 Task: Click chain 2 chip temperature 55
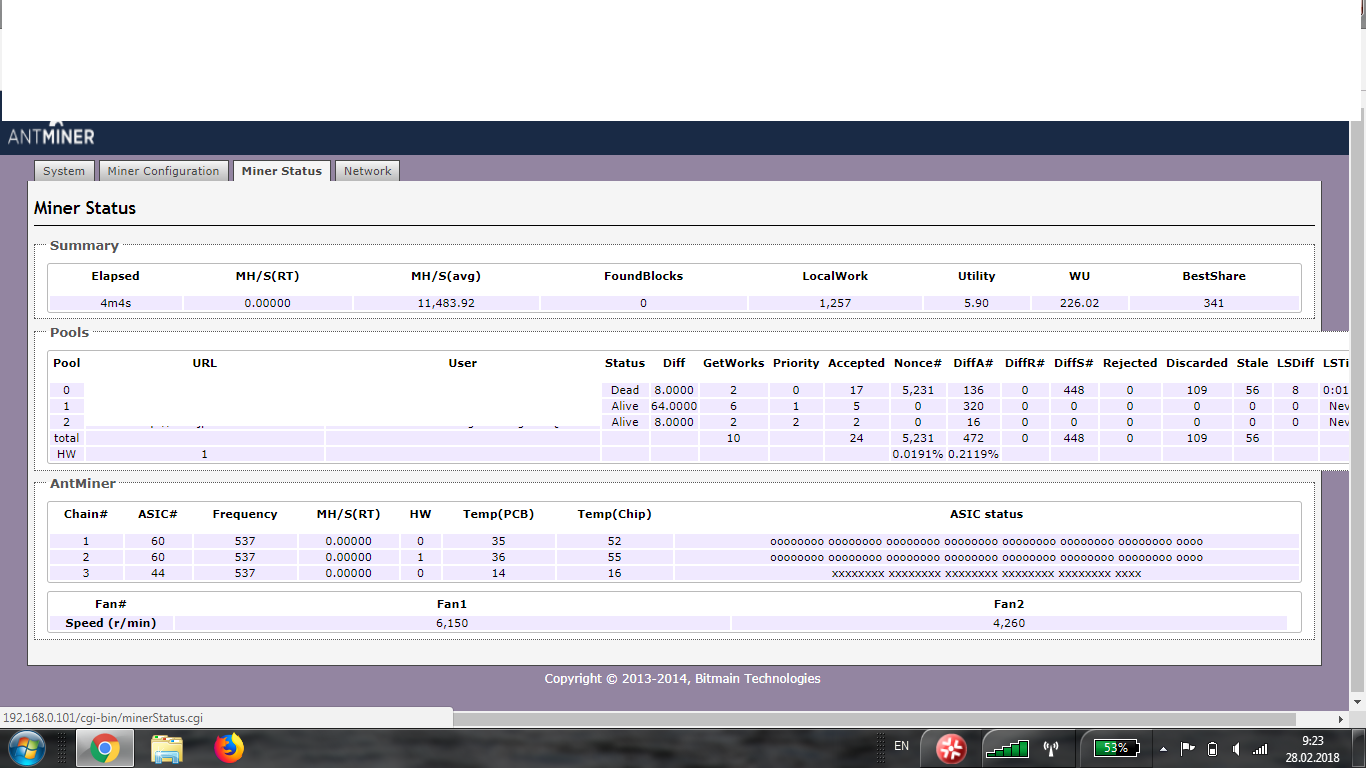pyautogui.click(x=614, y=557)
